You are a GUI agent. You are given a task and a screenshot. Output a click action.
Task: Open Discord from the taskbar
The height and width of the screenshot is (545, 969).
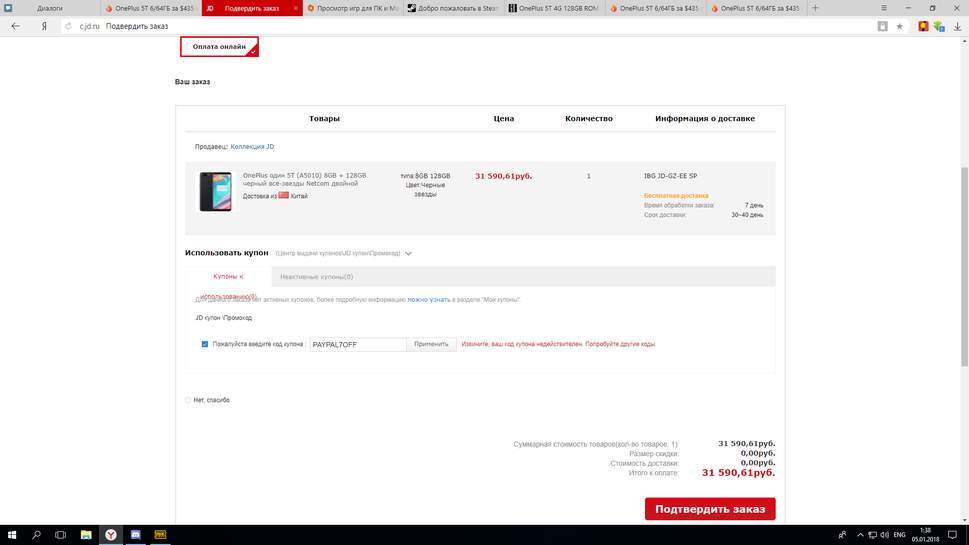coord(135,534)
